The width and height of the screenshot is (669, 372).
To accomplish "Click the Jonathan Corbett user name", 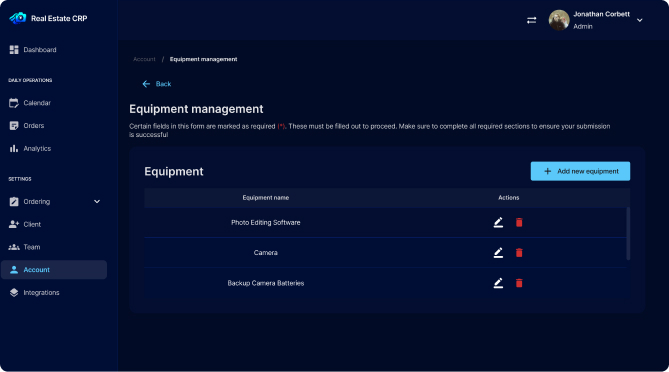I will point(601,14).
